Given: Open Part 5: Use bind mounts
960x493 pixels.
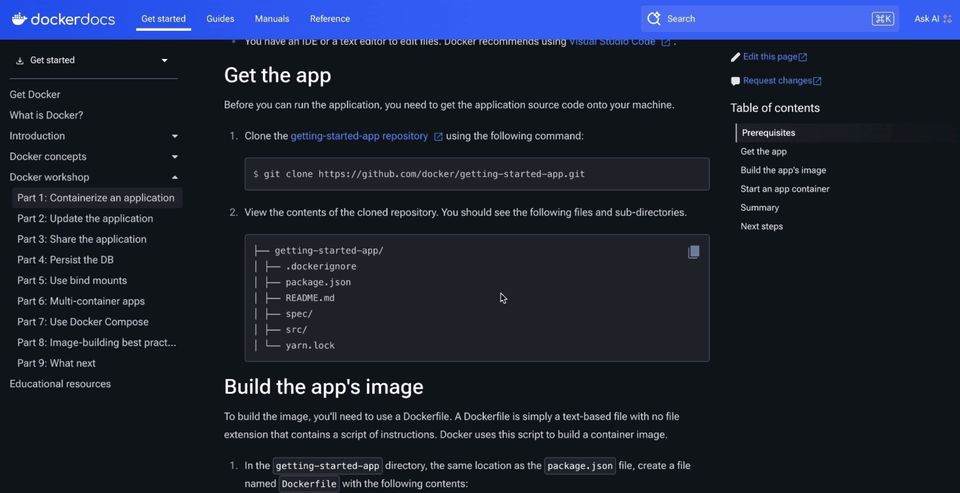Looking at the screenshot, I should click(72, 280).
